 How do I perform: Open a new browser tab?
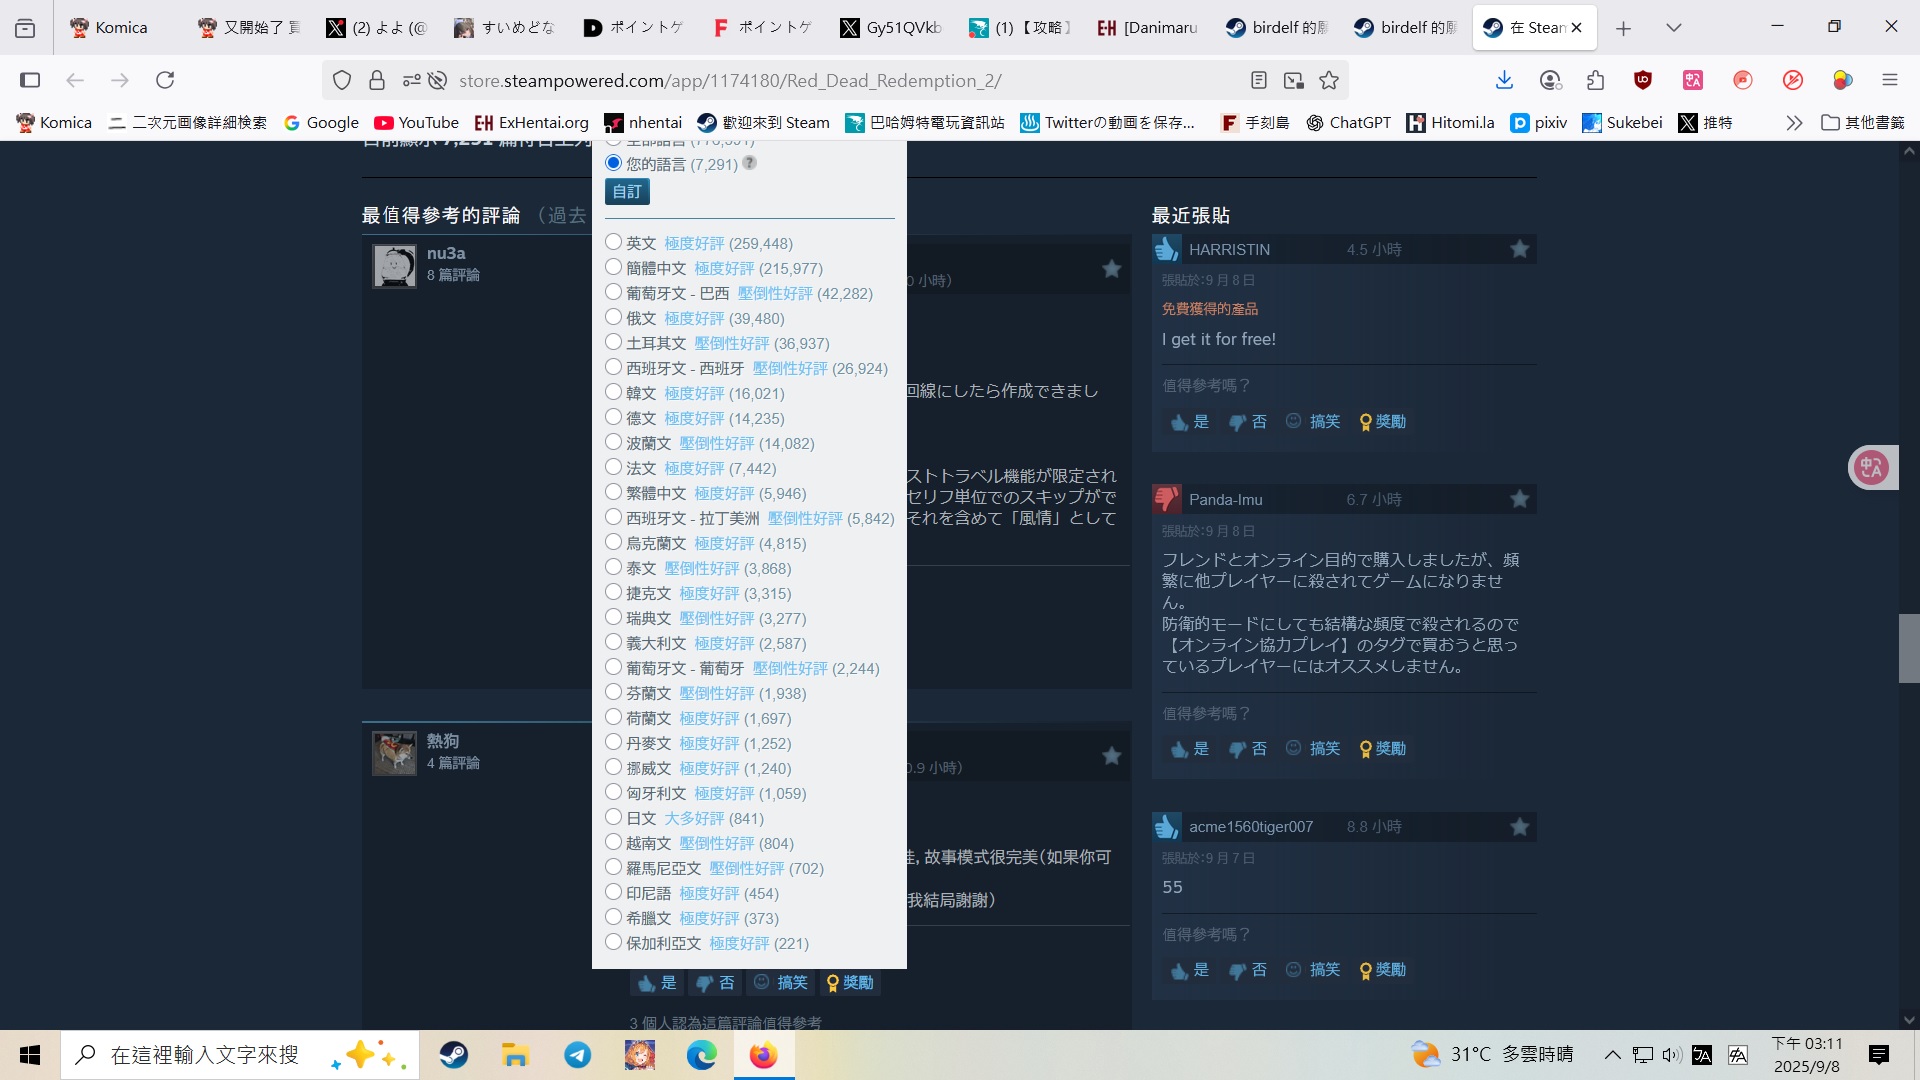(x=1623, y=28)
